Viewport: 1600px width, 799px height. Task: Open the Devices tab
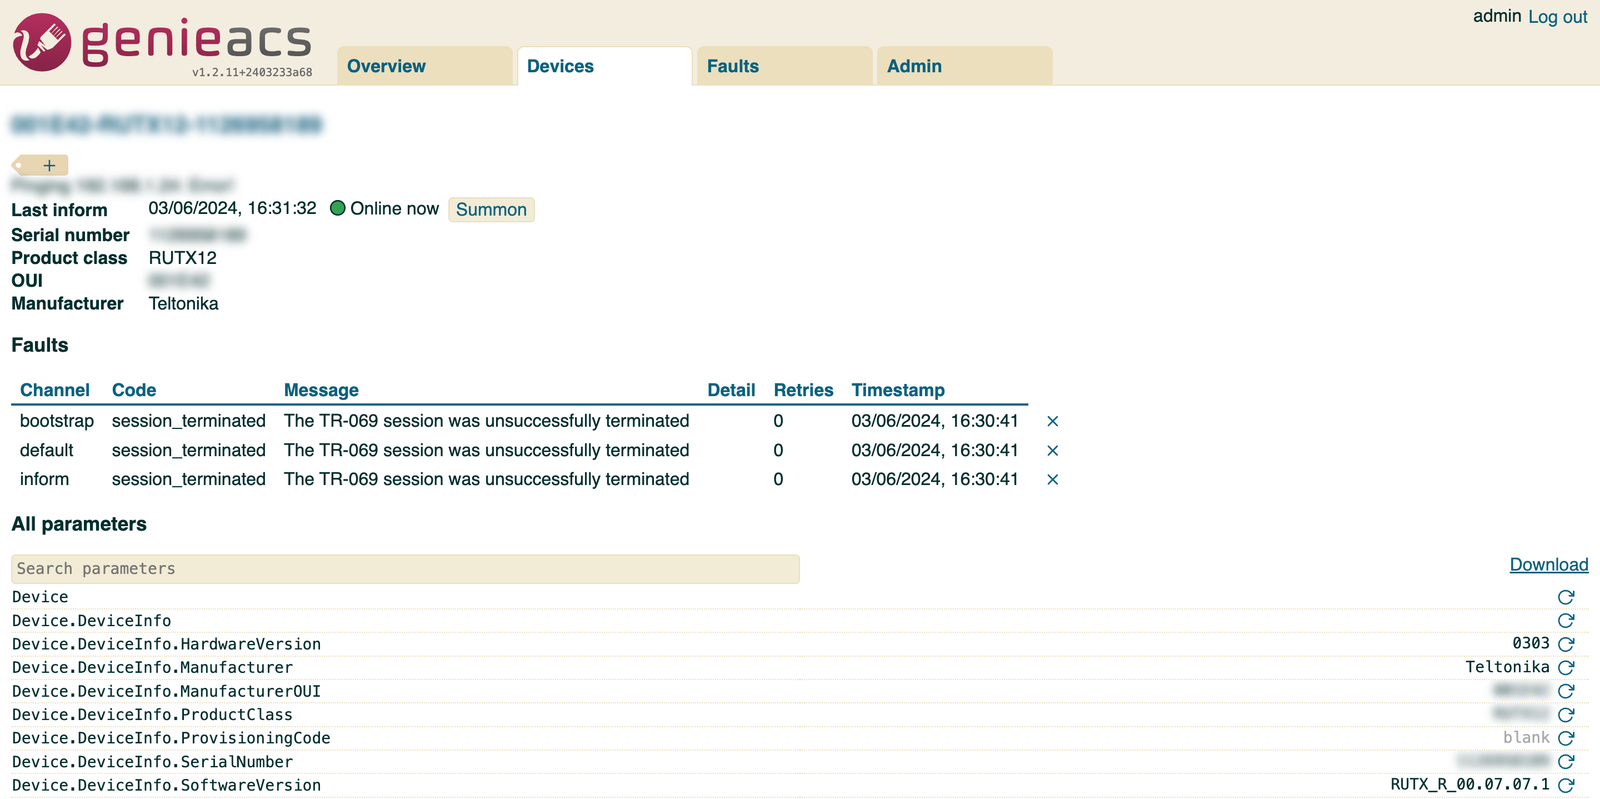[605, 66]
